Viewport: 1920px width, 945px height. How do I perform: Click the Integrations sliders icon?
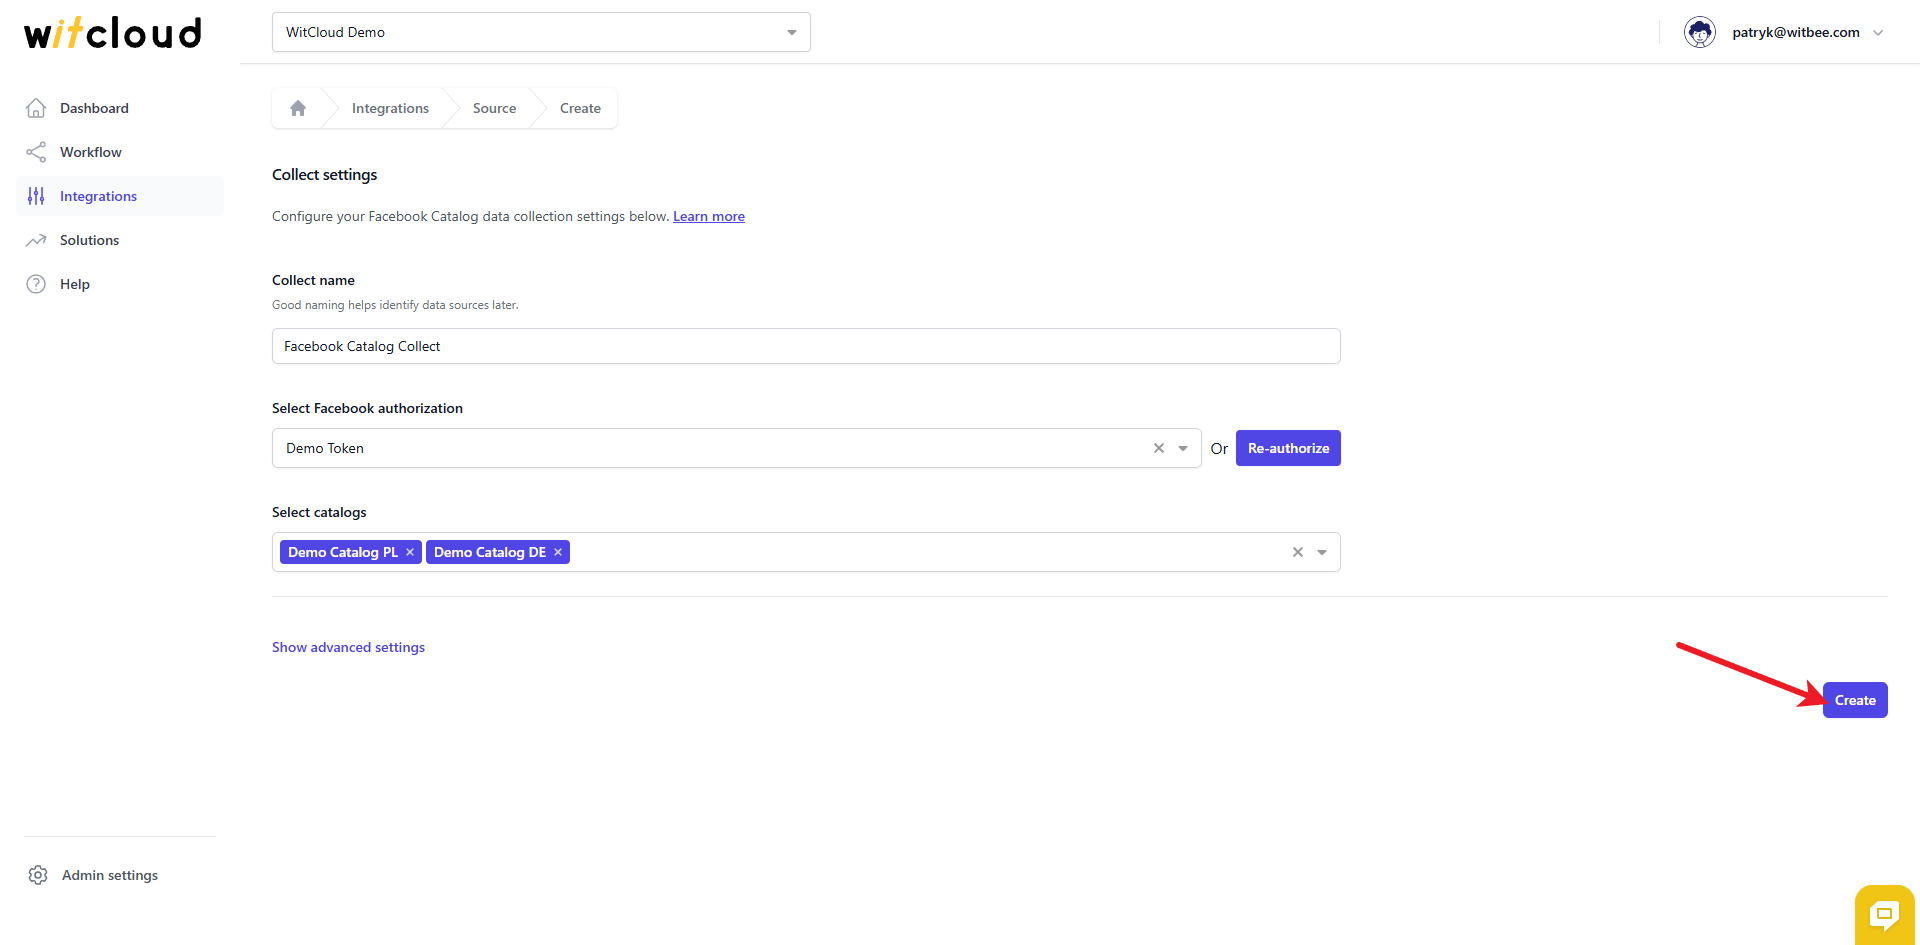pyautogui.click(x=36, y=196)
